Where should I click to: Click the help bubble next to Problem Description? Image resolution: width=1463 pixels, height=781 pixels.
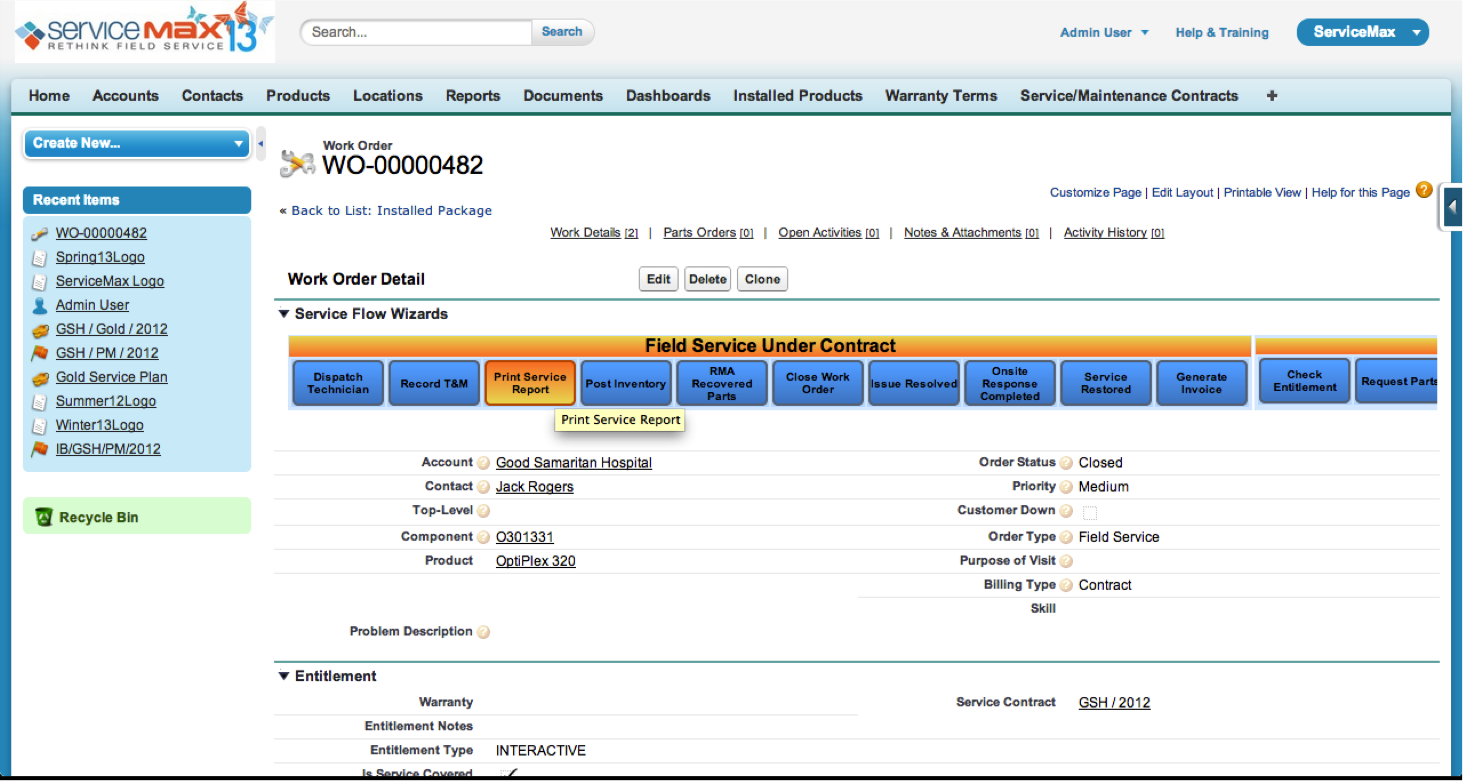484,632
